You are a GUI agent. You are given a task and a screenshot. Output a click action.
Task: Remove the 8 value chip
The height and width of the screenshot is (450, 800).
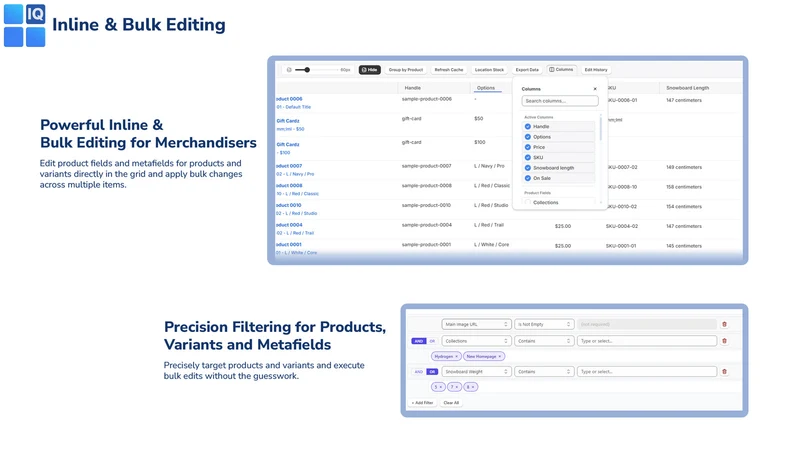coord(473,387)
